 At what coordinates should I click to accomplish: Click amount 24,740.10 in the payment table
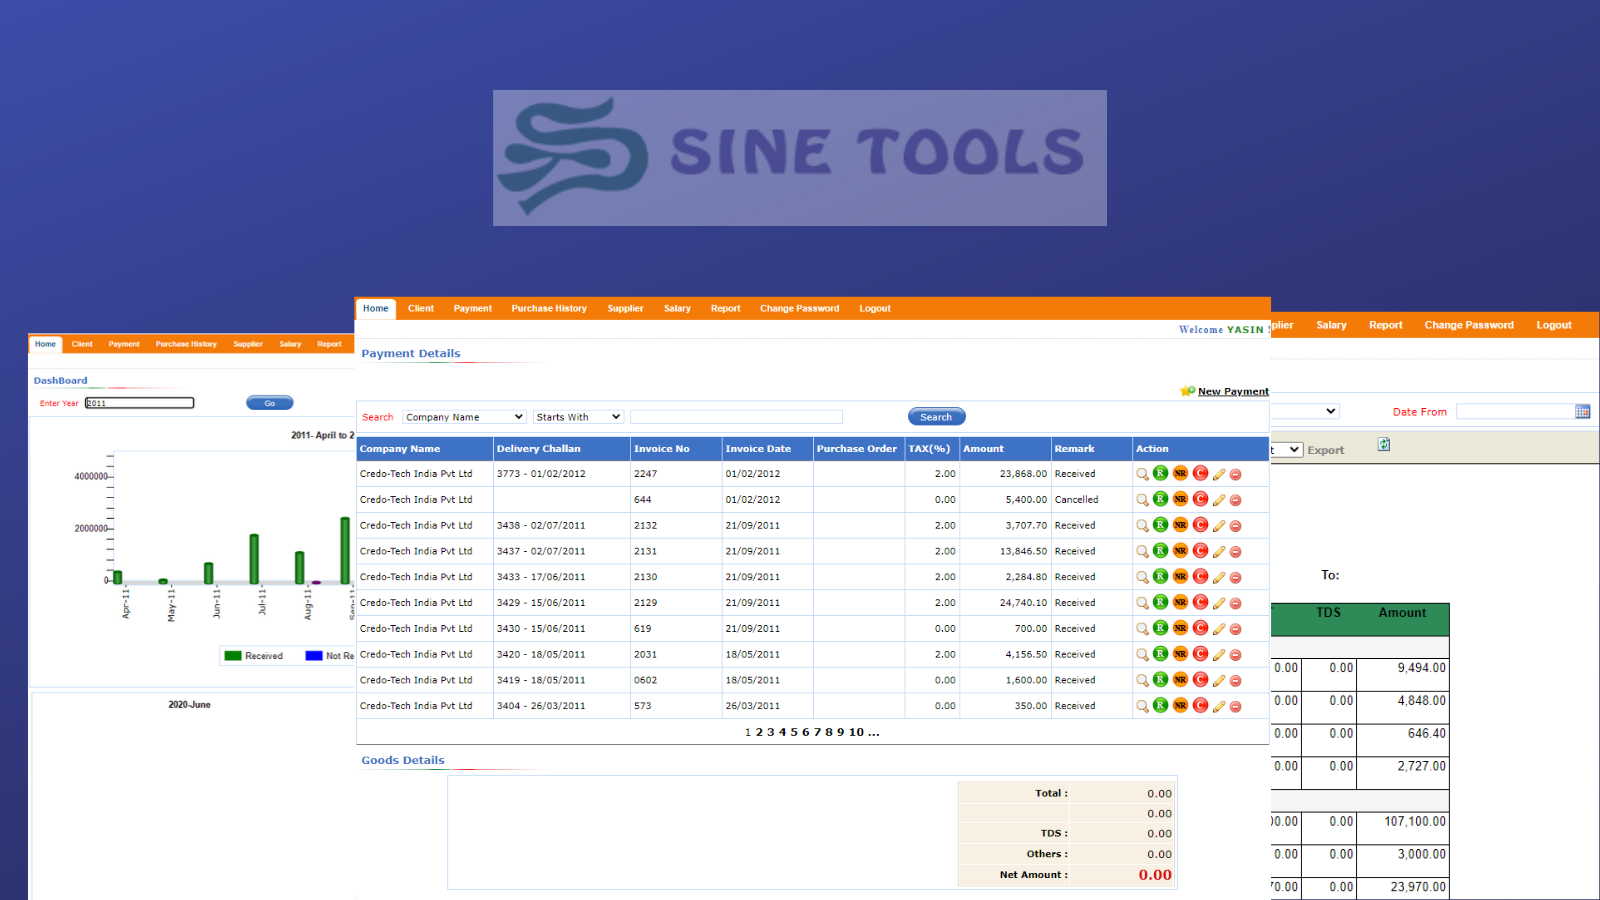1023,603
